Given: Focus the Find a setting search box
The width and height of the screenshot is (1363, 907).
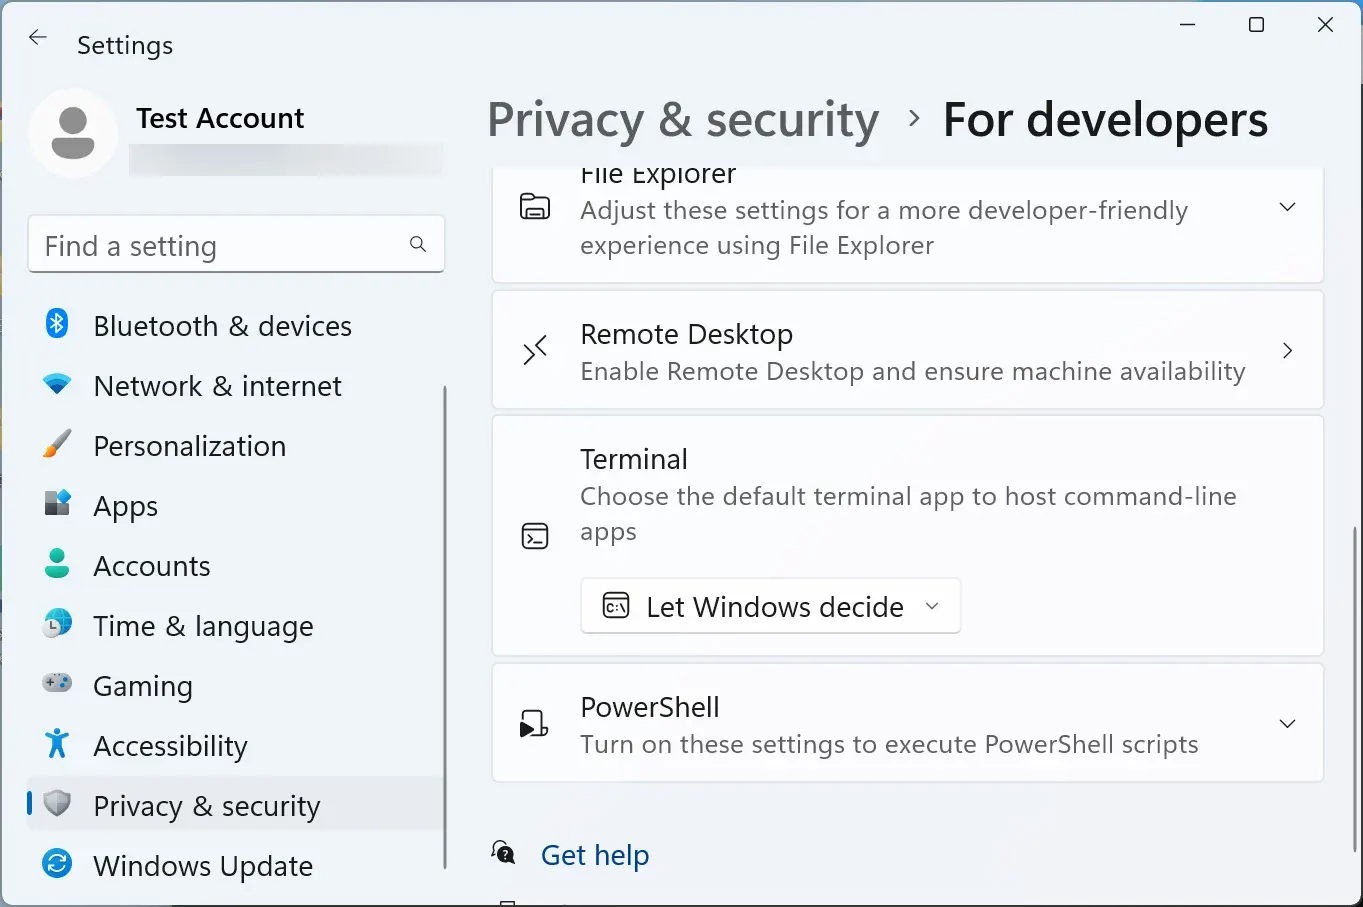Looking at the screenshot, I should [x=236, y=244].
